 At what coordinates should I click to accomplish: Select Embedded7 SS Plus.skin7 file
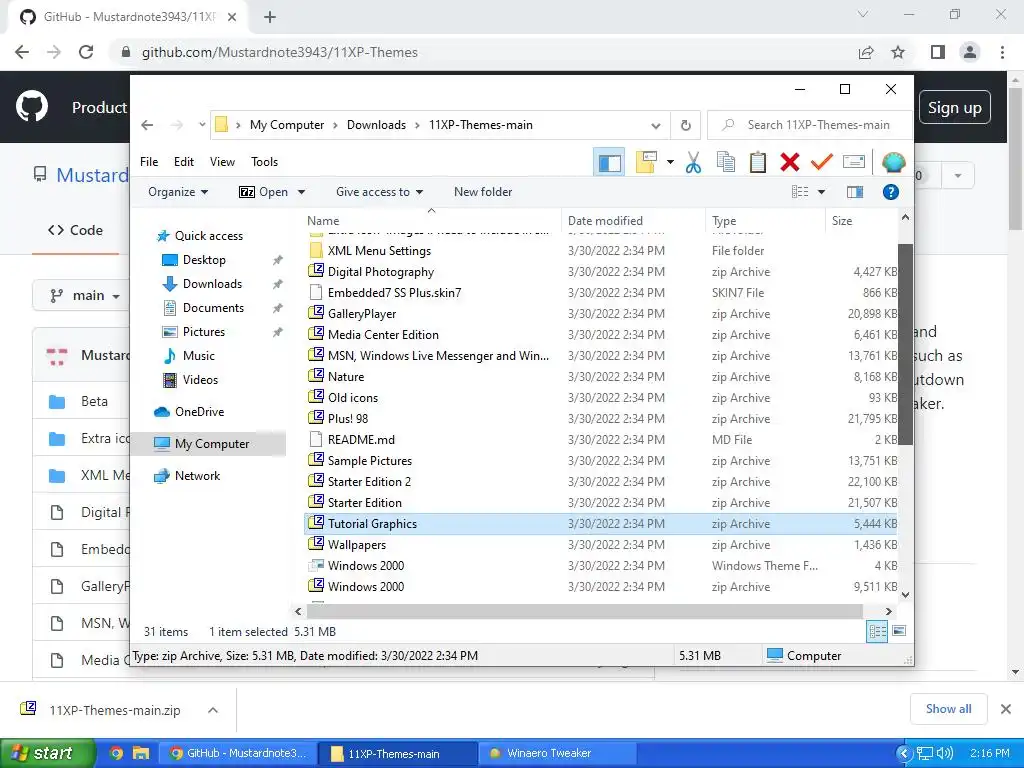pos(601,293)
